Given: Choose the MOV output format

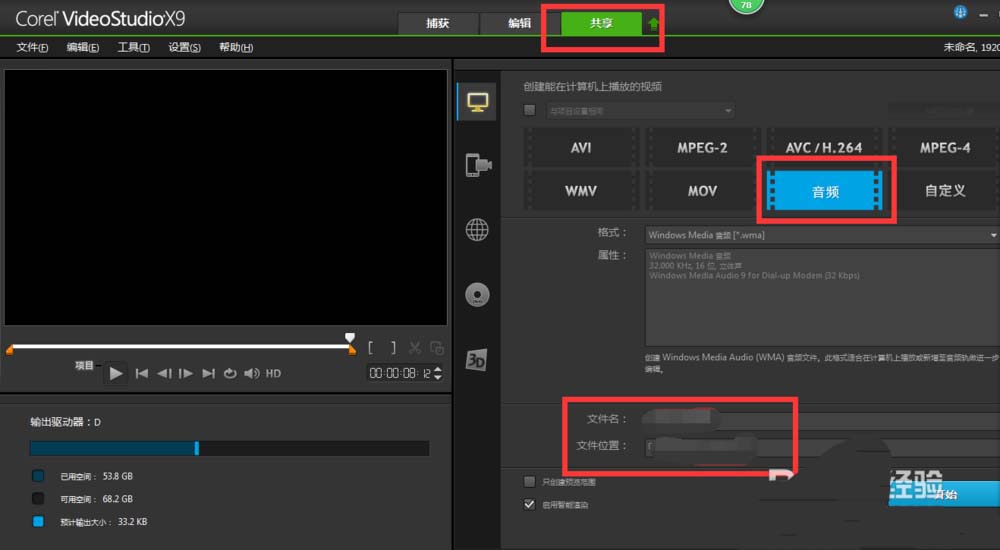Looking at the screenshot, I should pos(702,191).
